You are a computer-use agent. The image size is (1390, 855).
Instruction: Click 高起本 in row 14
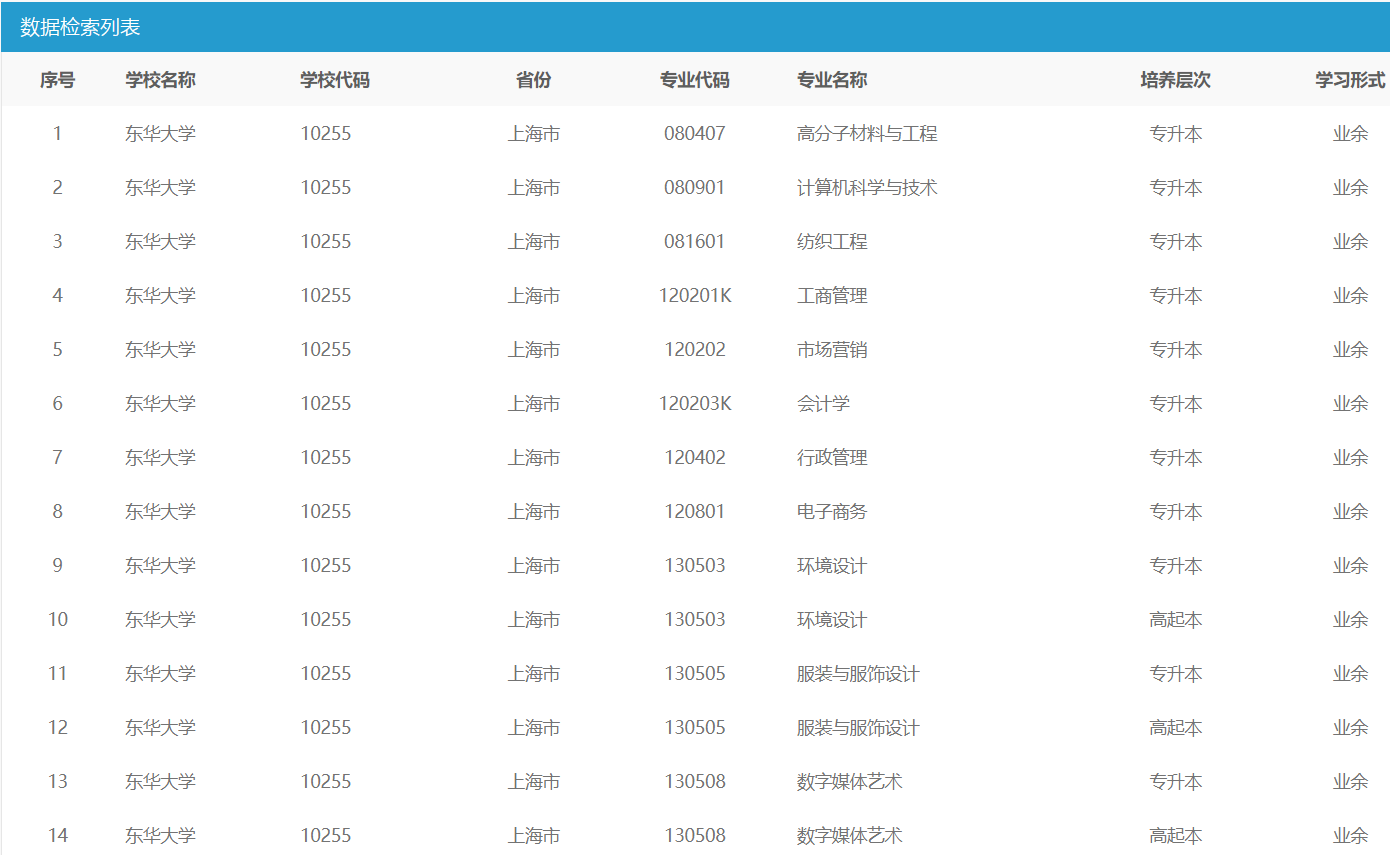coord(1176,836)
